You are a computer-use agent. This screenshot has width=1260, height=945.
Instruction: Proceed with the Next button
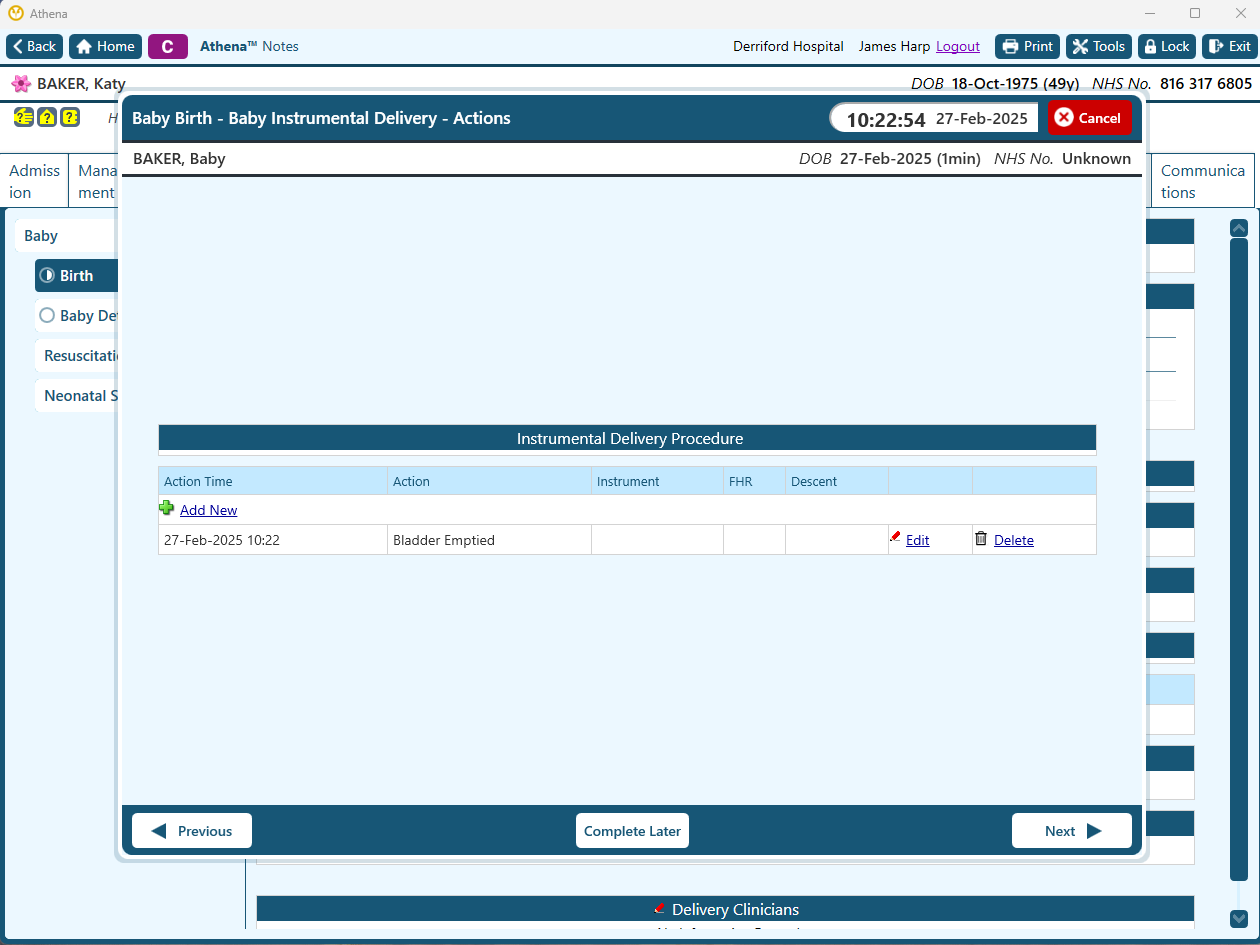1072,831
